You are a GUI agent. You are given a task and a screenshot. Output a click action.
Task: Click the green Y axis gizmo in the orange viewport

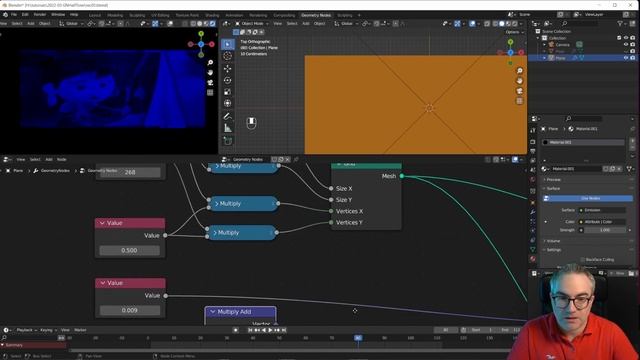click(x=510, y=42)
